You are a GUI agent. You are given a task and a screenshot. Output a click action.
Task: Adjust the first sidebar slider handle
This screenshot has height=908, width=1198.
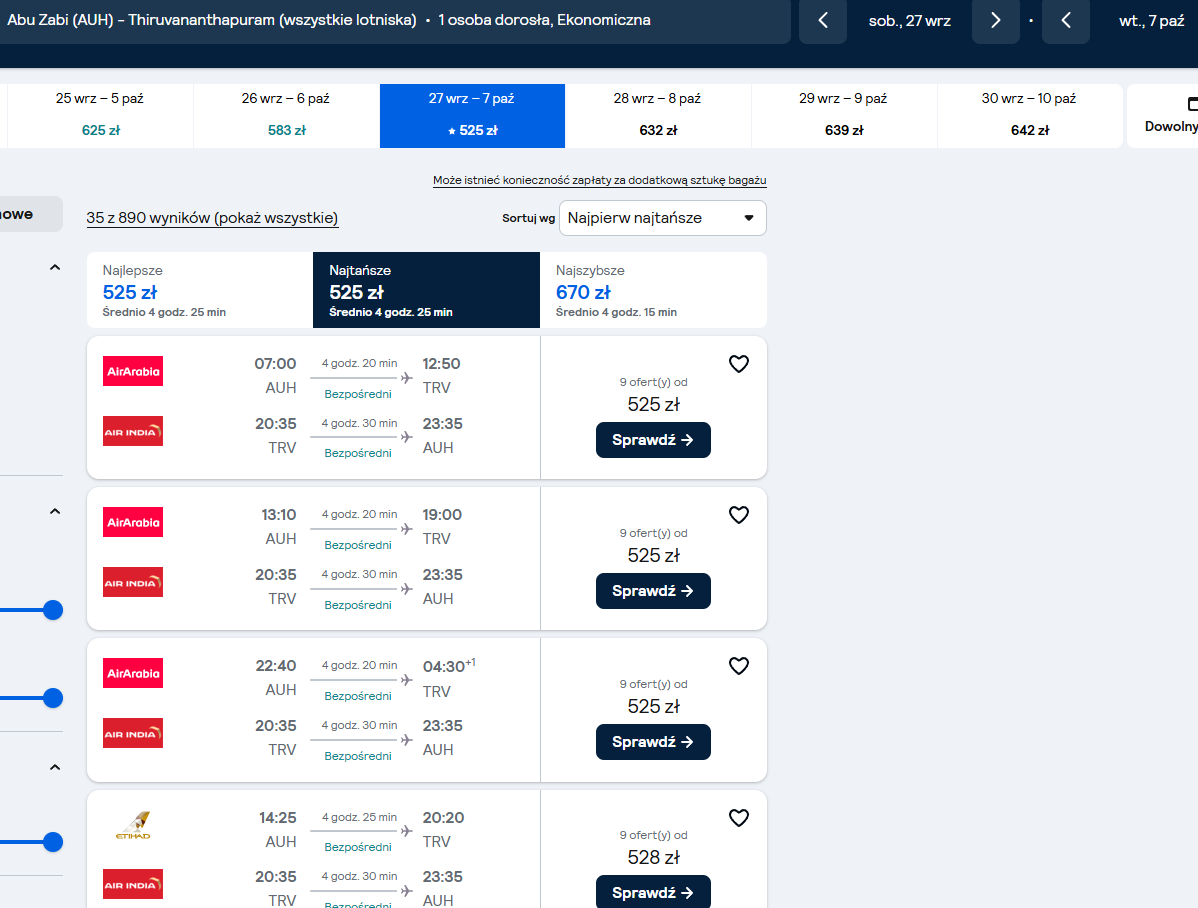[x=53, y=610]
